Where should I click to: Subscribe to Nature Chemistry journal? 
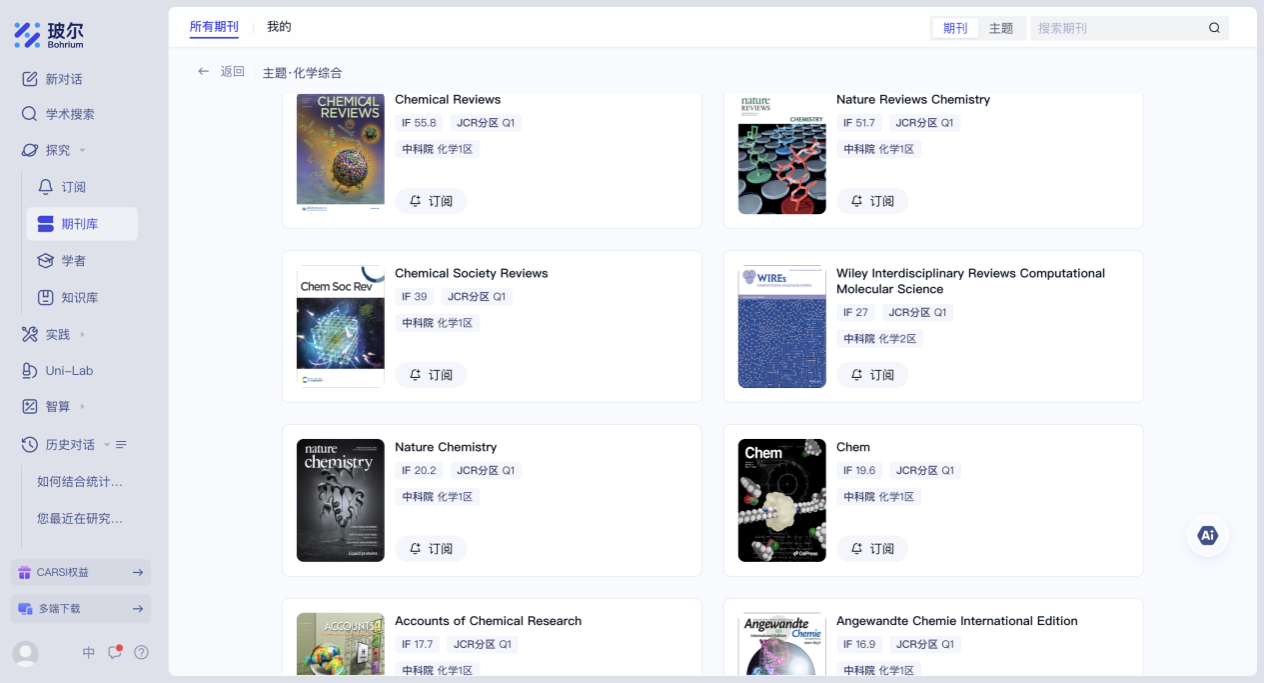click(x=431, y=548)
